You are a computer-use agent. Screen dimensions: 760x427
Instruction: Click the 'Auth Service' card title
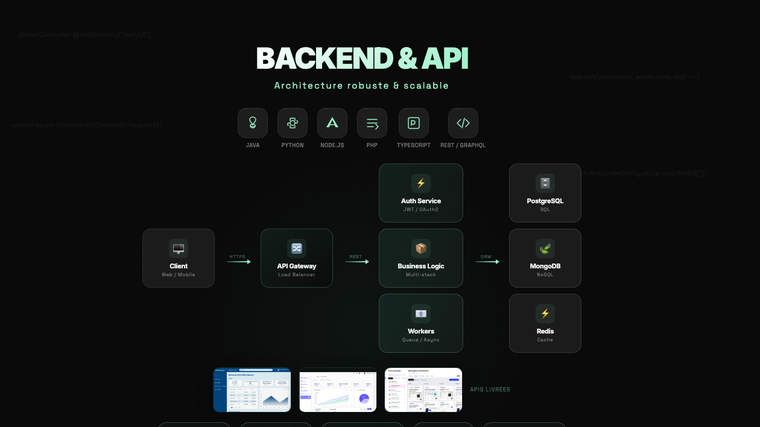click(421, 201)
